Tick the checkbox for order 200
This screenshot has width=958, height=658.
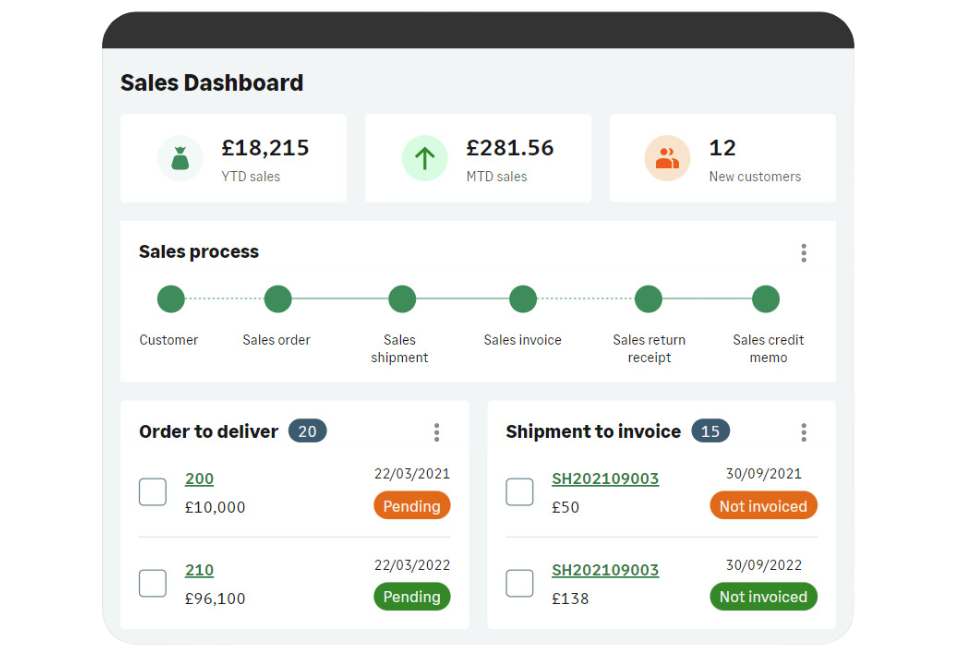tap(153, 492)
